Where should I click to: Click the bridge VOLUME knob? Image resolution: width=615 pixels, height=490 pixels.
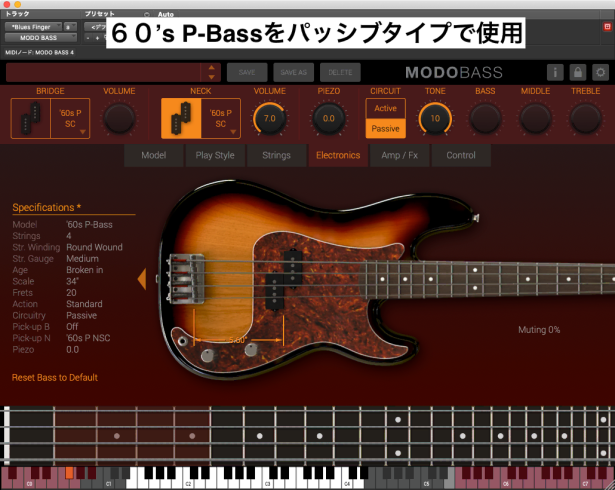119,118
